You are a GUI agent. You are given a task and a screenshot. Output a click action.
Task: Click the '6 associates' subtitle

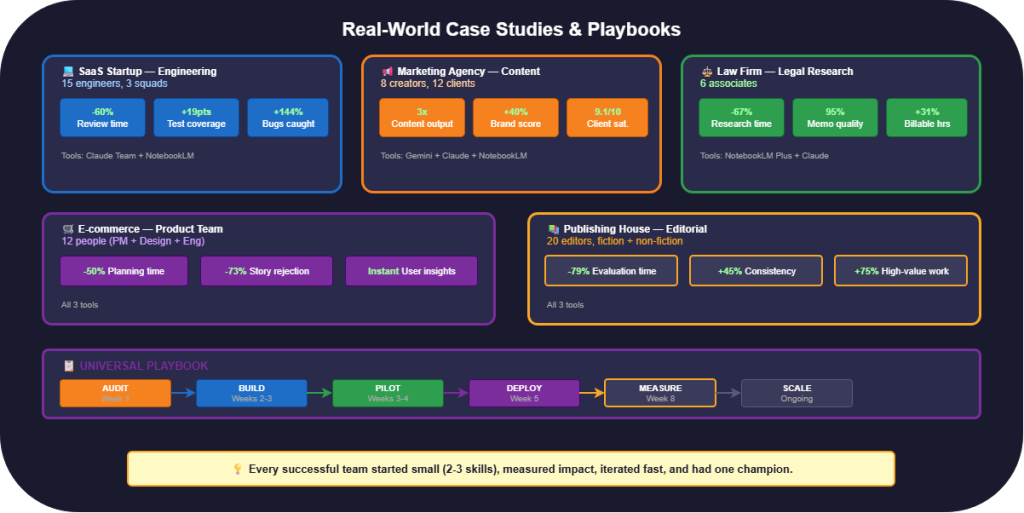coord(728,84)
